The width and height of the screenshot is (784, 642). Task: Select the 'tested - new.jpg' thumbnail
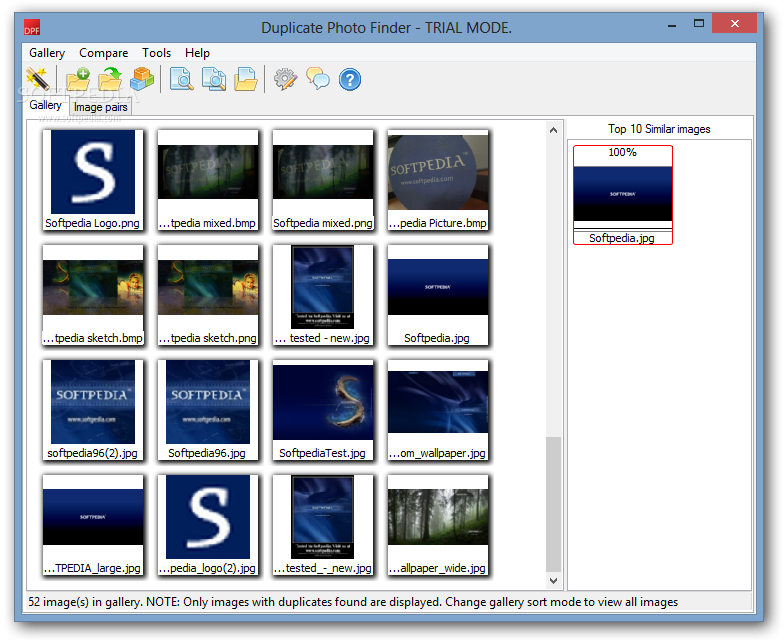[323, 295]
